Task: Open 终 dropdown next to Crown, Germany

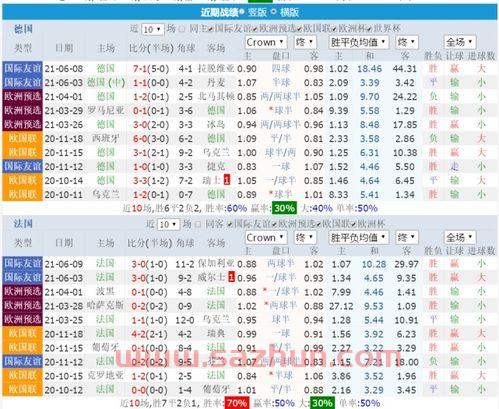Action: point(305,42)
